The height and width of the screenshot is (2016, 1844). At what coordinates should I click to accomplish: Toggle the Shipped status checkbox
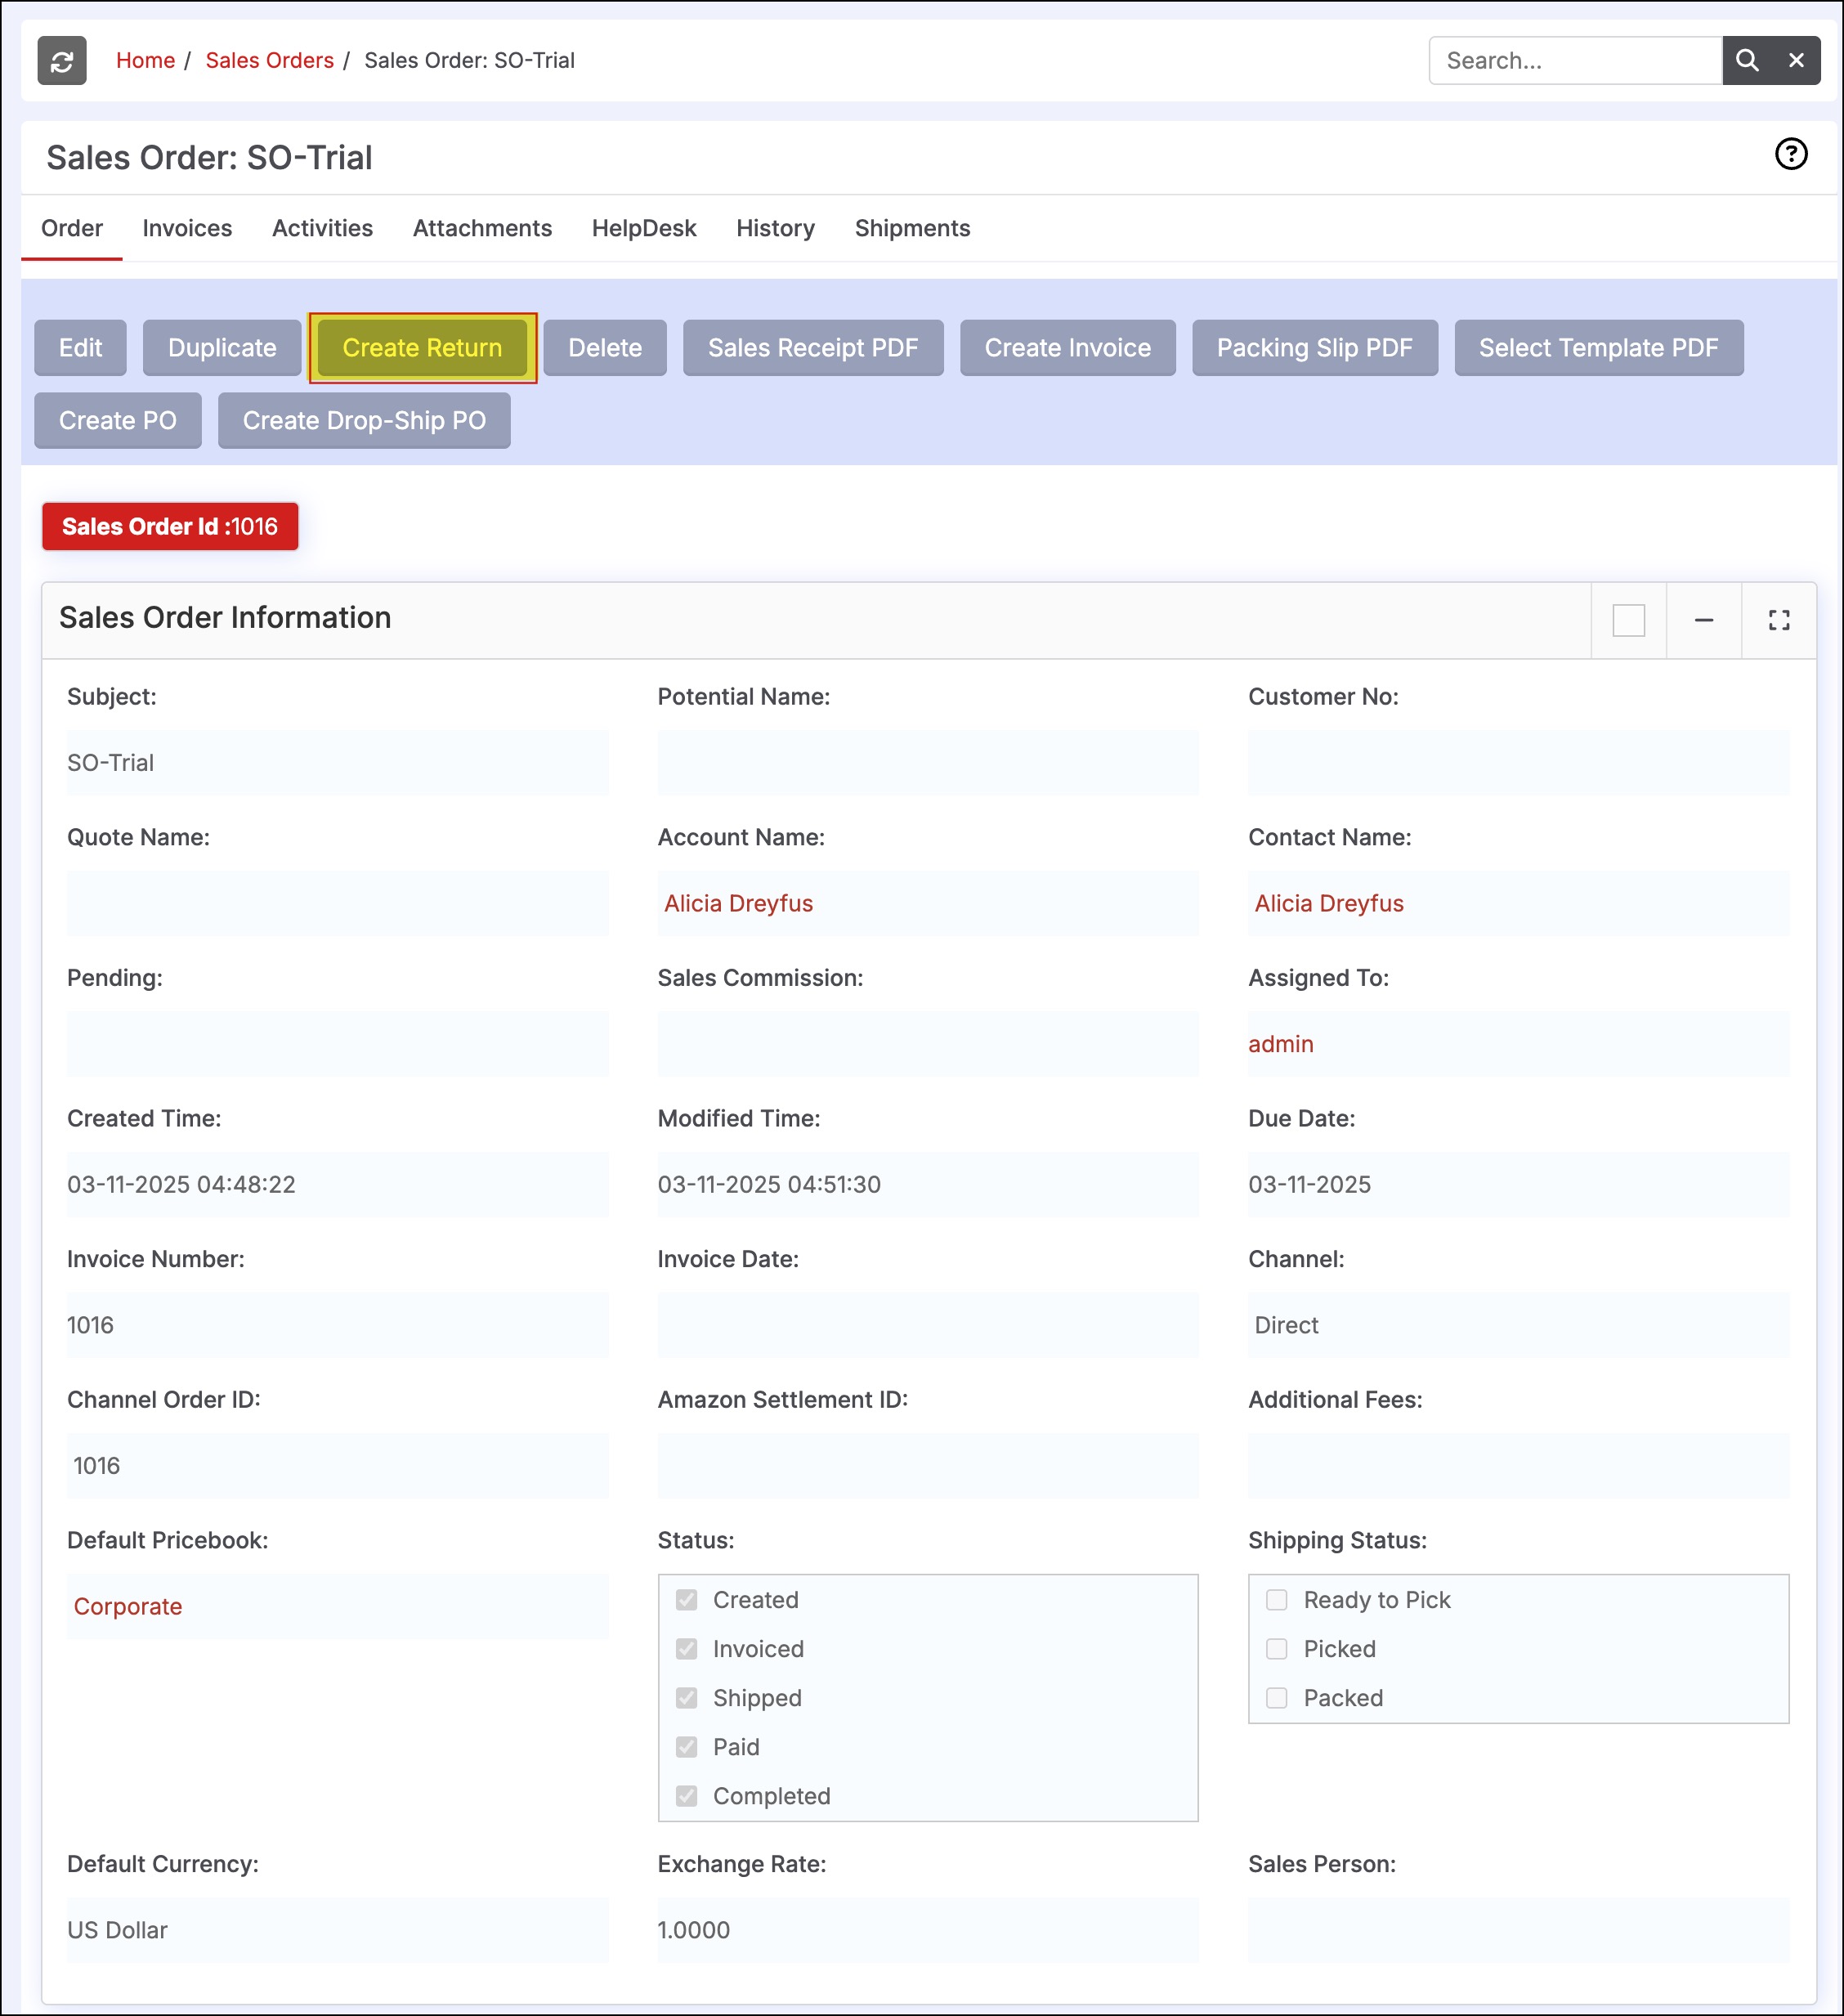(686, 1698)
